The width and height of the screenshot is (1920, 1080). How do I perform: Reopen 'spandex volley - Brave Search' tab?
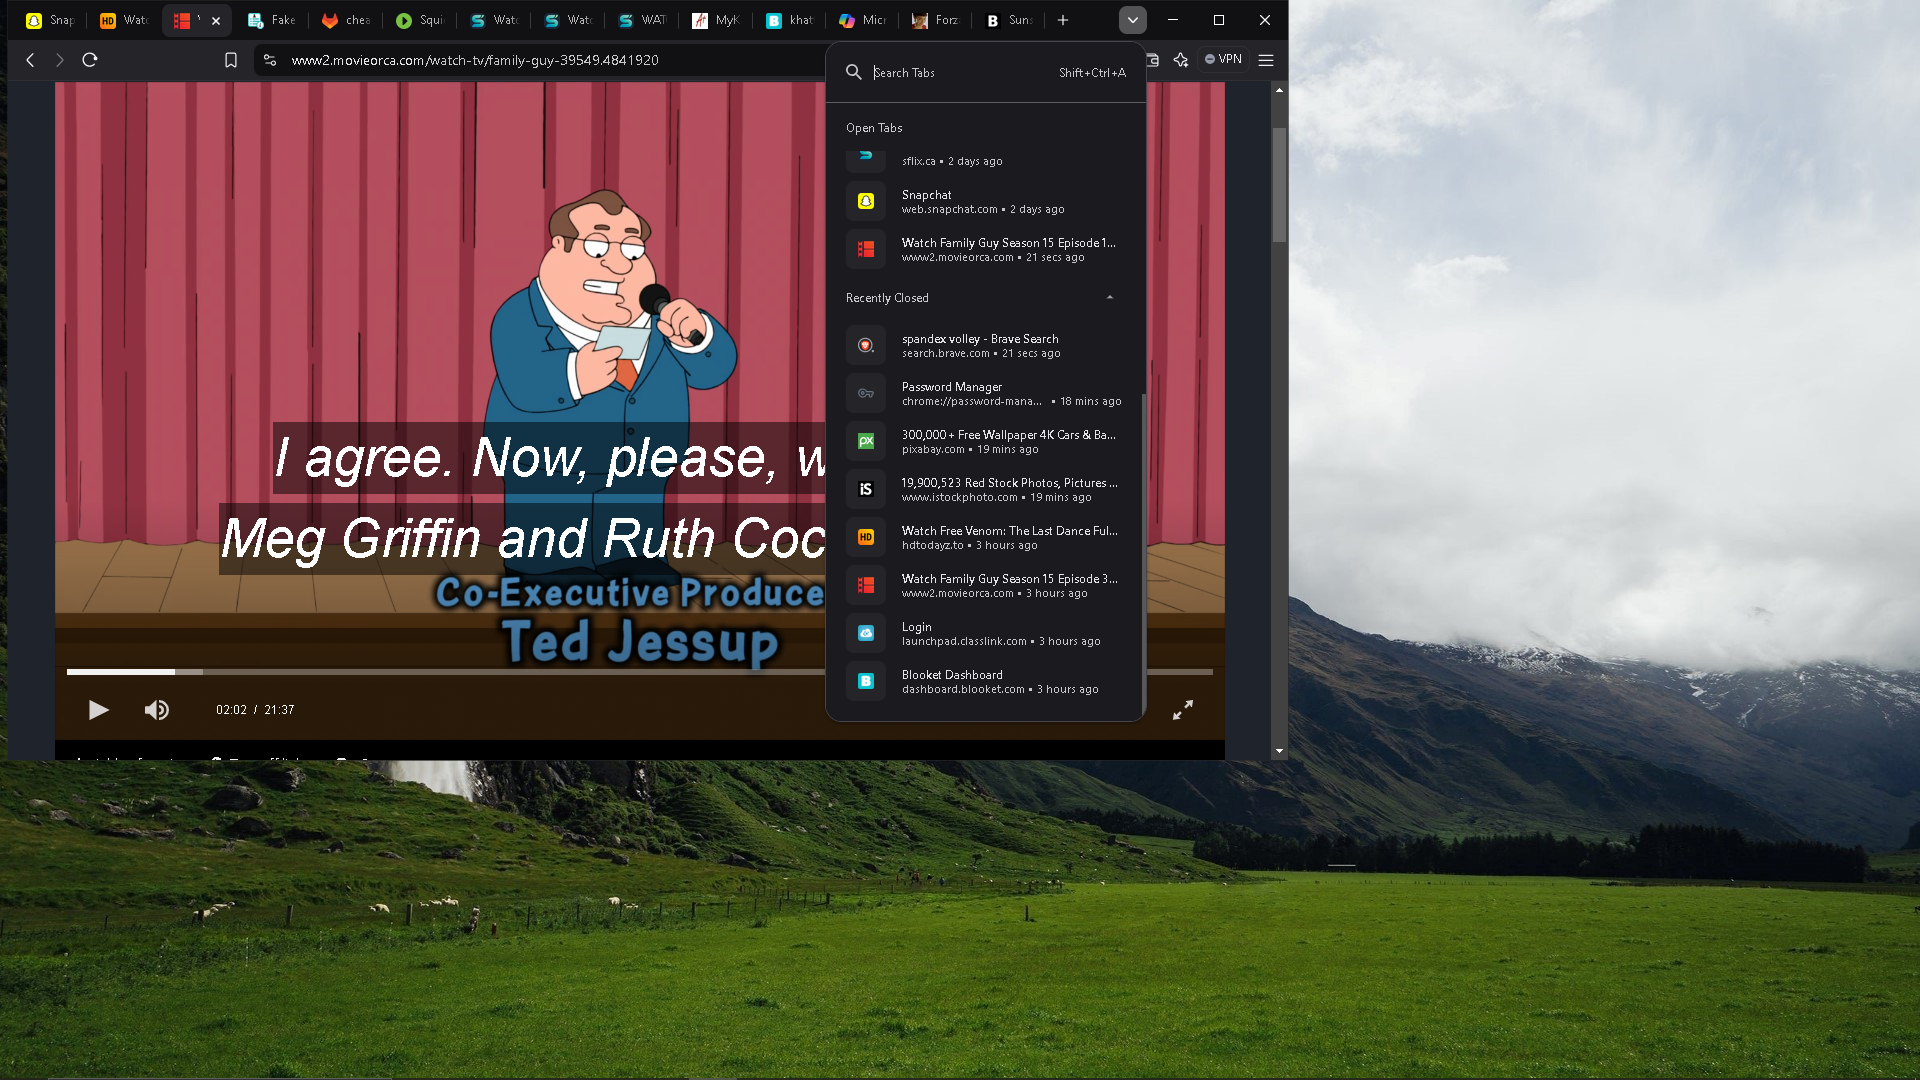coord(985,346)
